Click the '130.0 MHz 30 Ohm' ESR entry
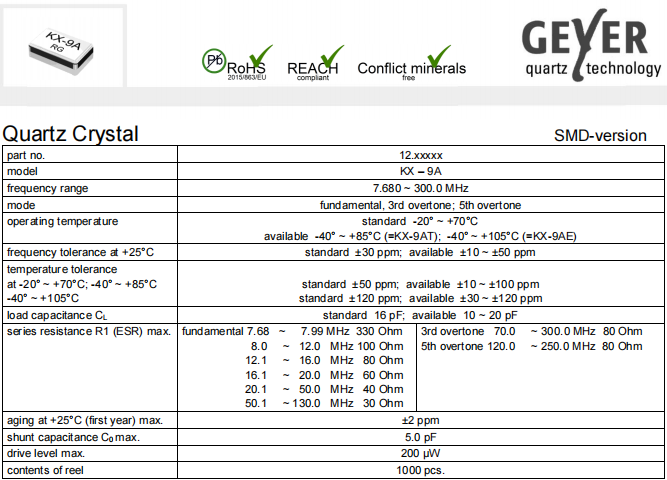The height and width of the screenshot is (480, 667). (x=348, y=403)
